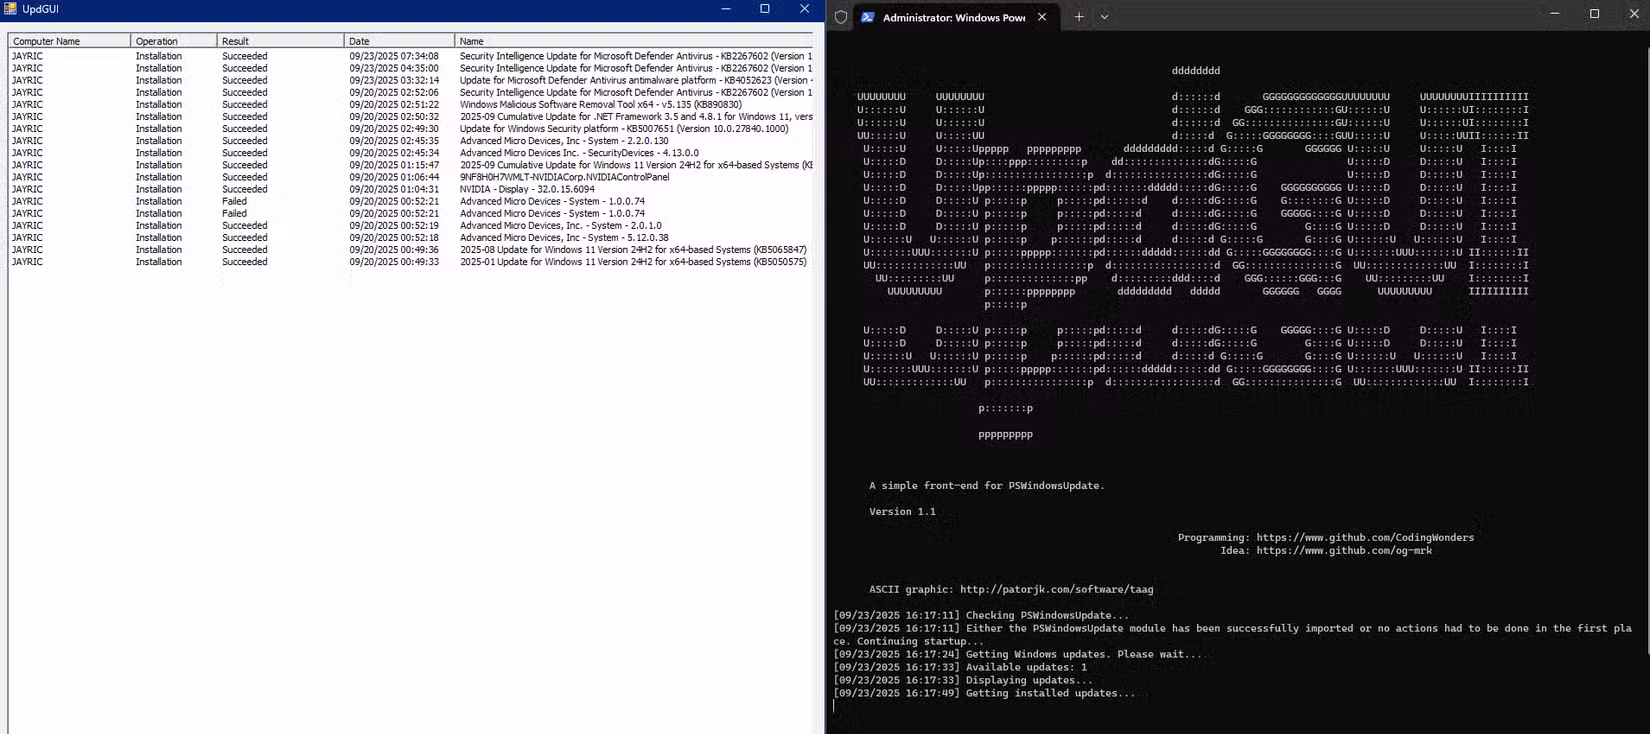
Task: Maximize the Windows Terminal window
Action: coord(1594,14)
